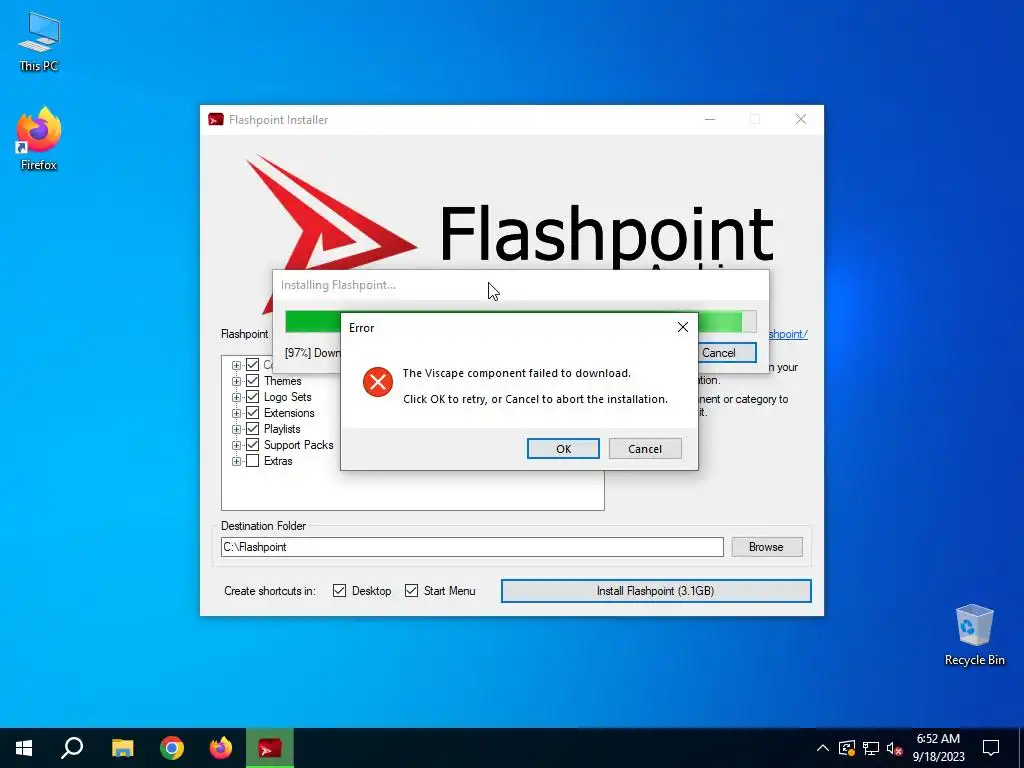Click Install Flashpoint (3.1GB) button
Viewport: 1024px width, 768px height.
[656, 590]
